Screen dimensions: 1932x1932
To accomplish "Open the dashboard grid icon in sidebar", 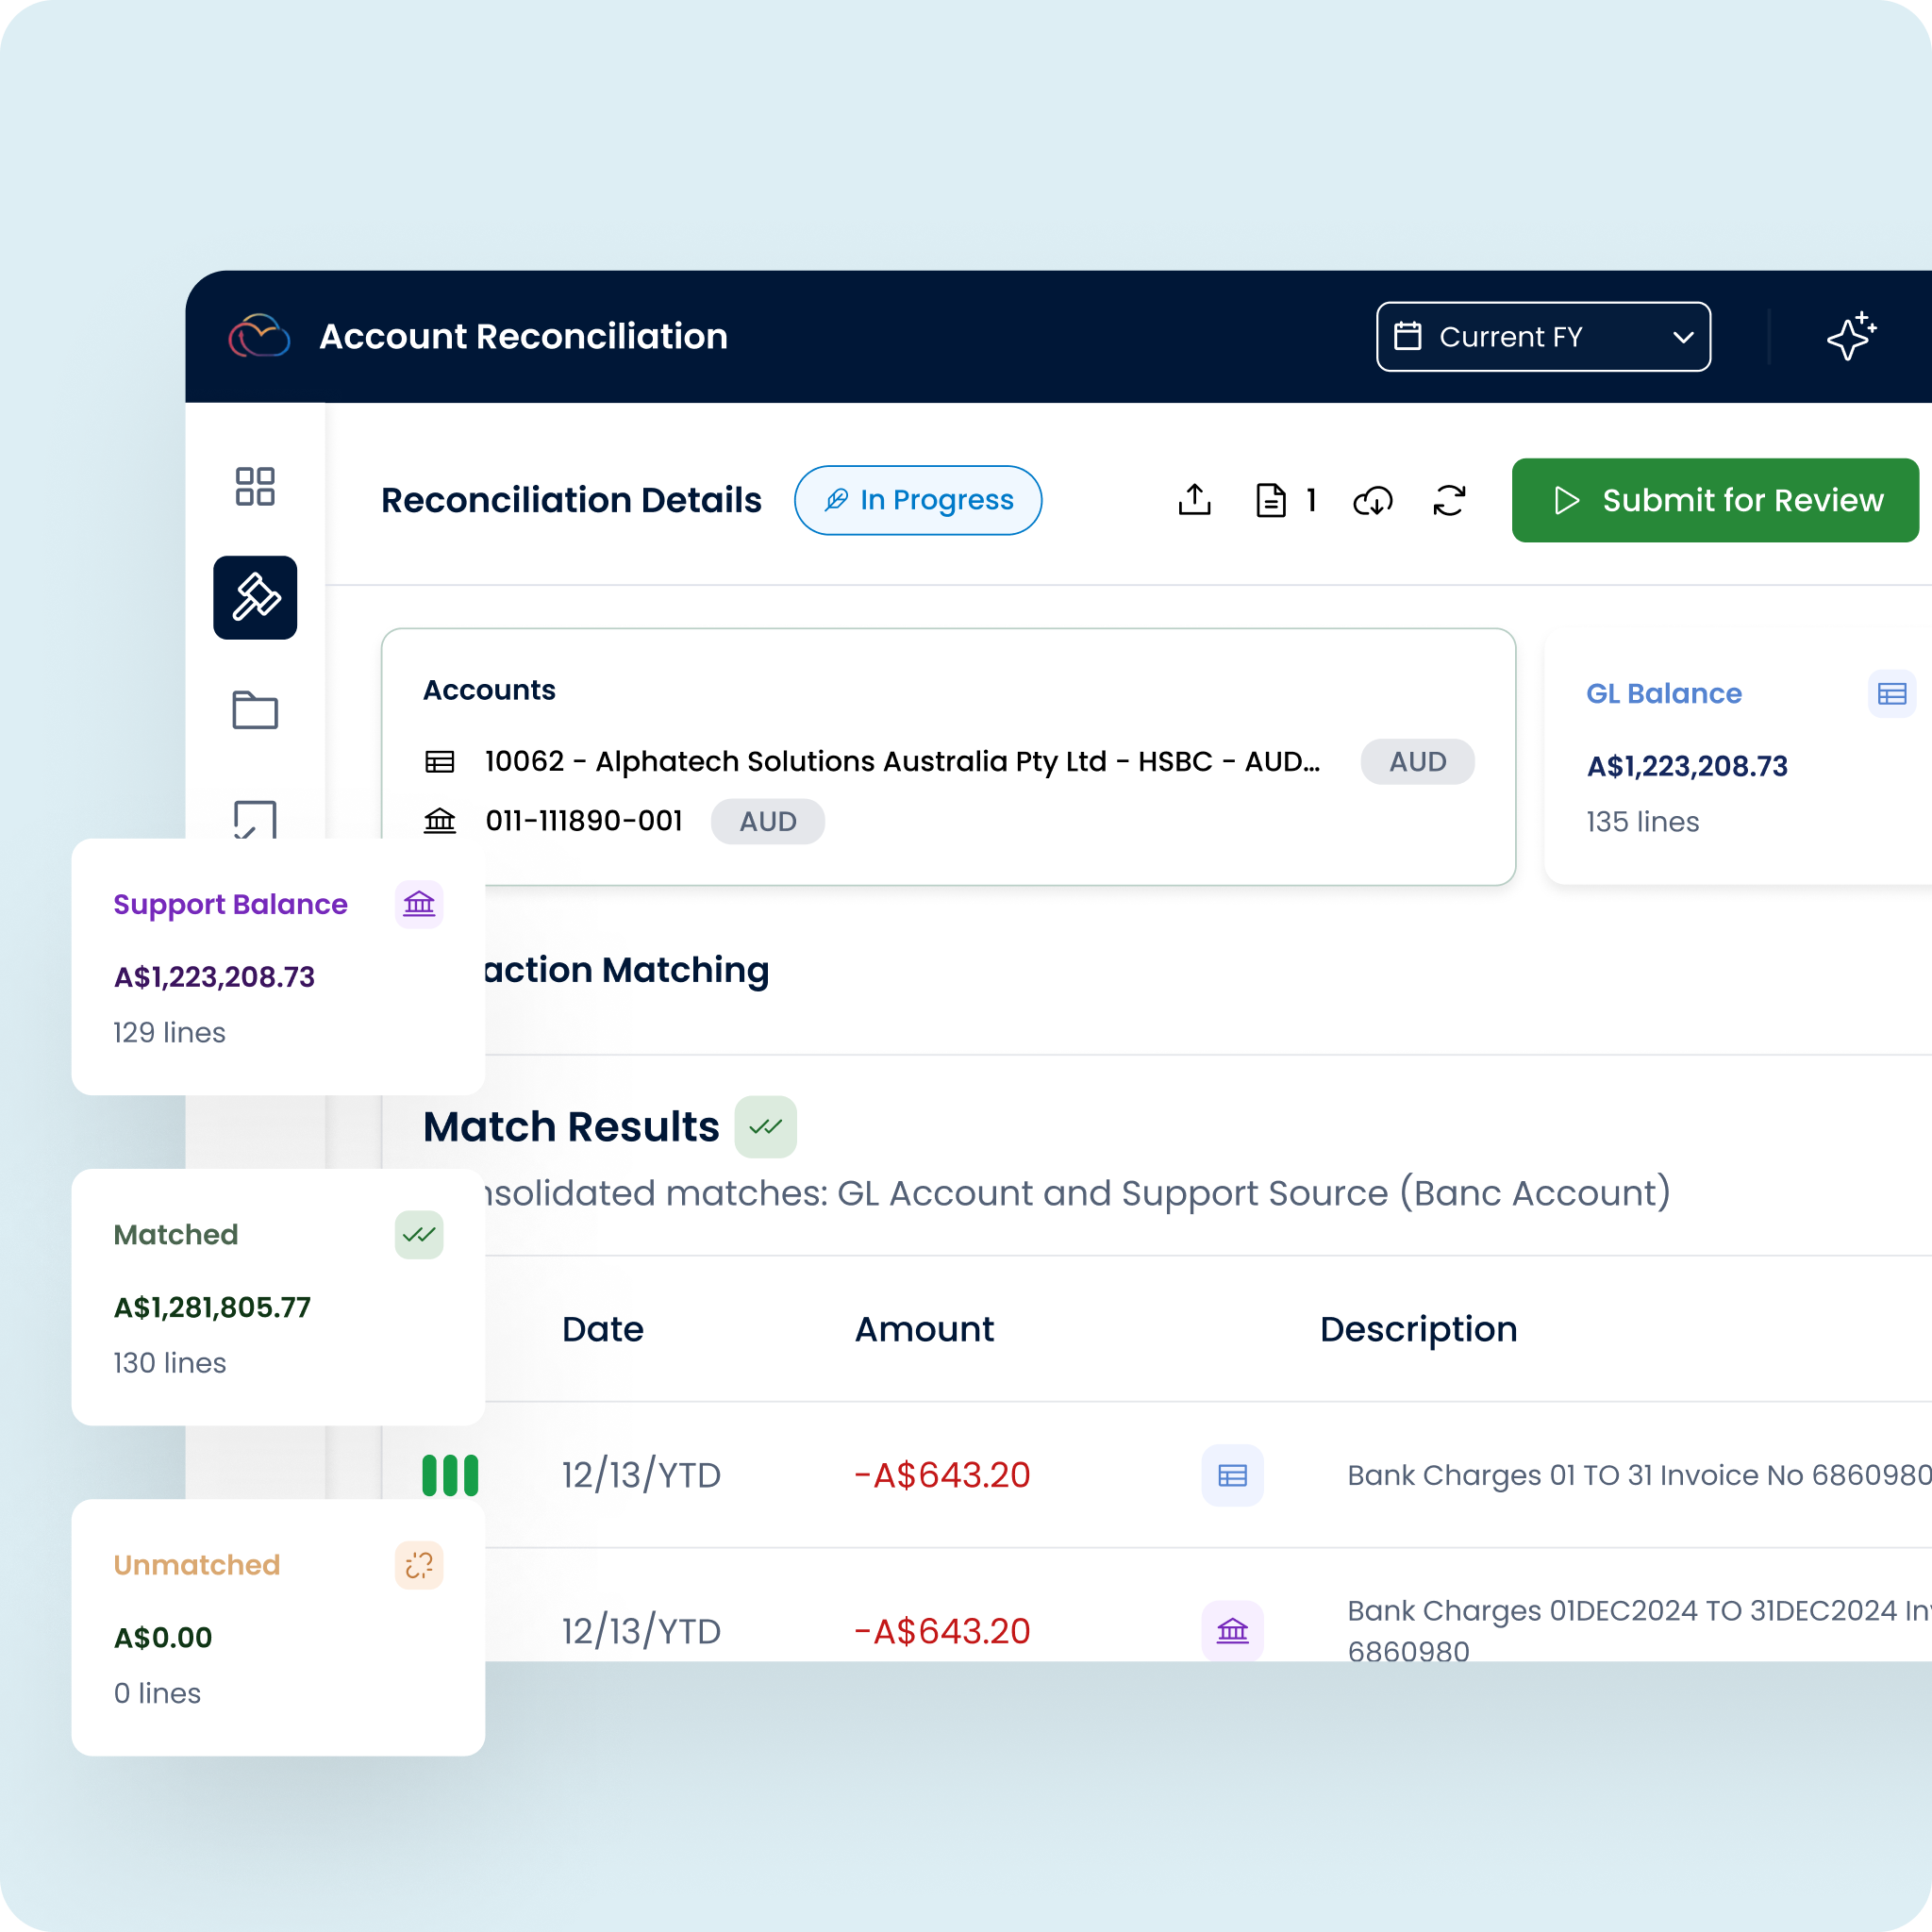I will 255,486.
